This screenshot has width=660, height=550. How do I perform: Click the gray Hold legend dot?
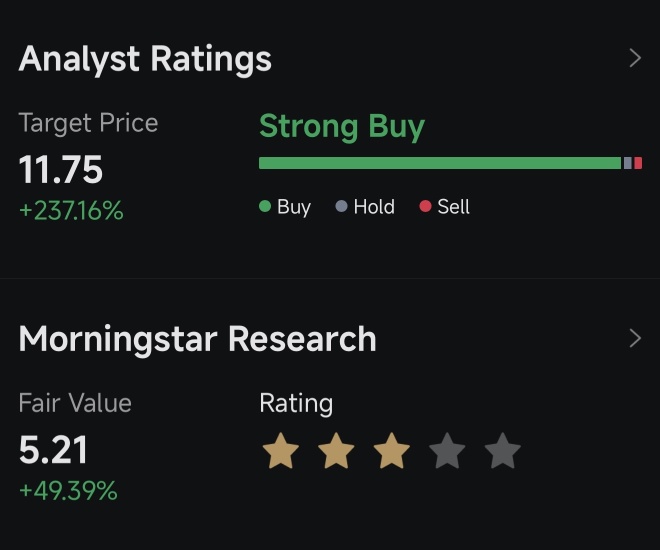(341, 207)
